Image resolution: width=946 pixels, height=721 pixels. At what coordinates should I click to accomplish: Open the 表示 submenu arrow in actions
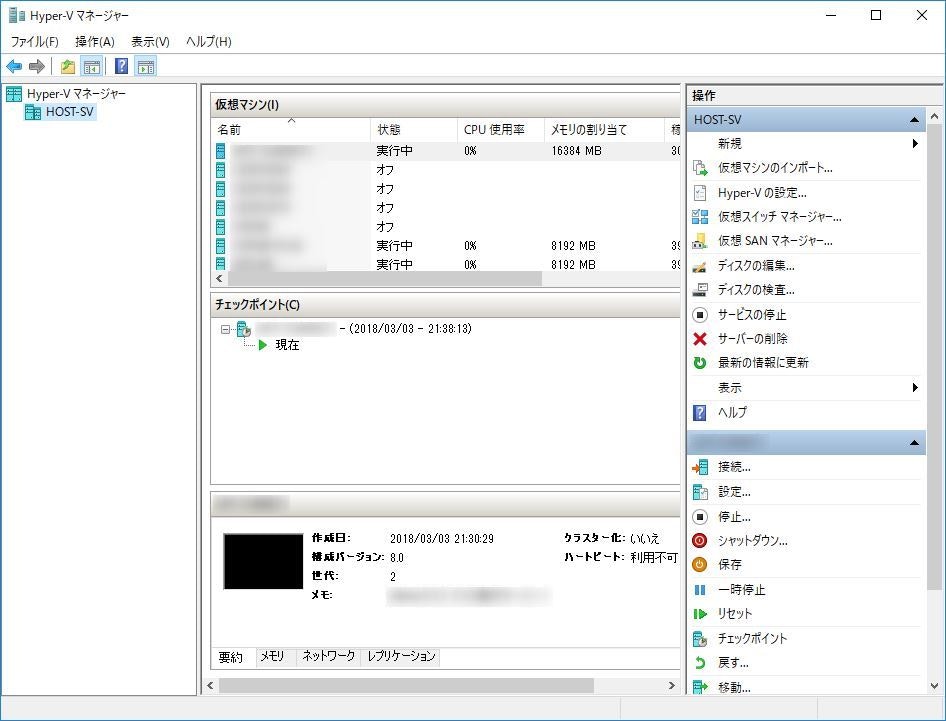click(915, 387)
